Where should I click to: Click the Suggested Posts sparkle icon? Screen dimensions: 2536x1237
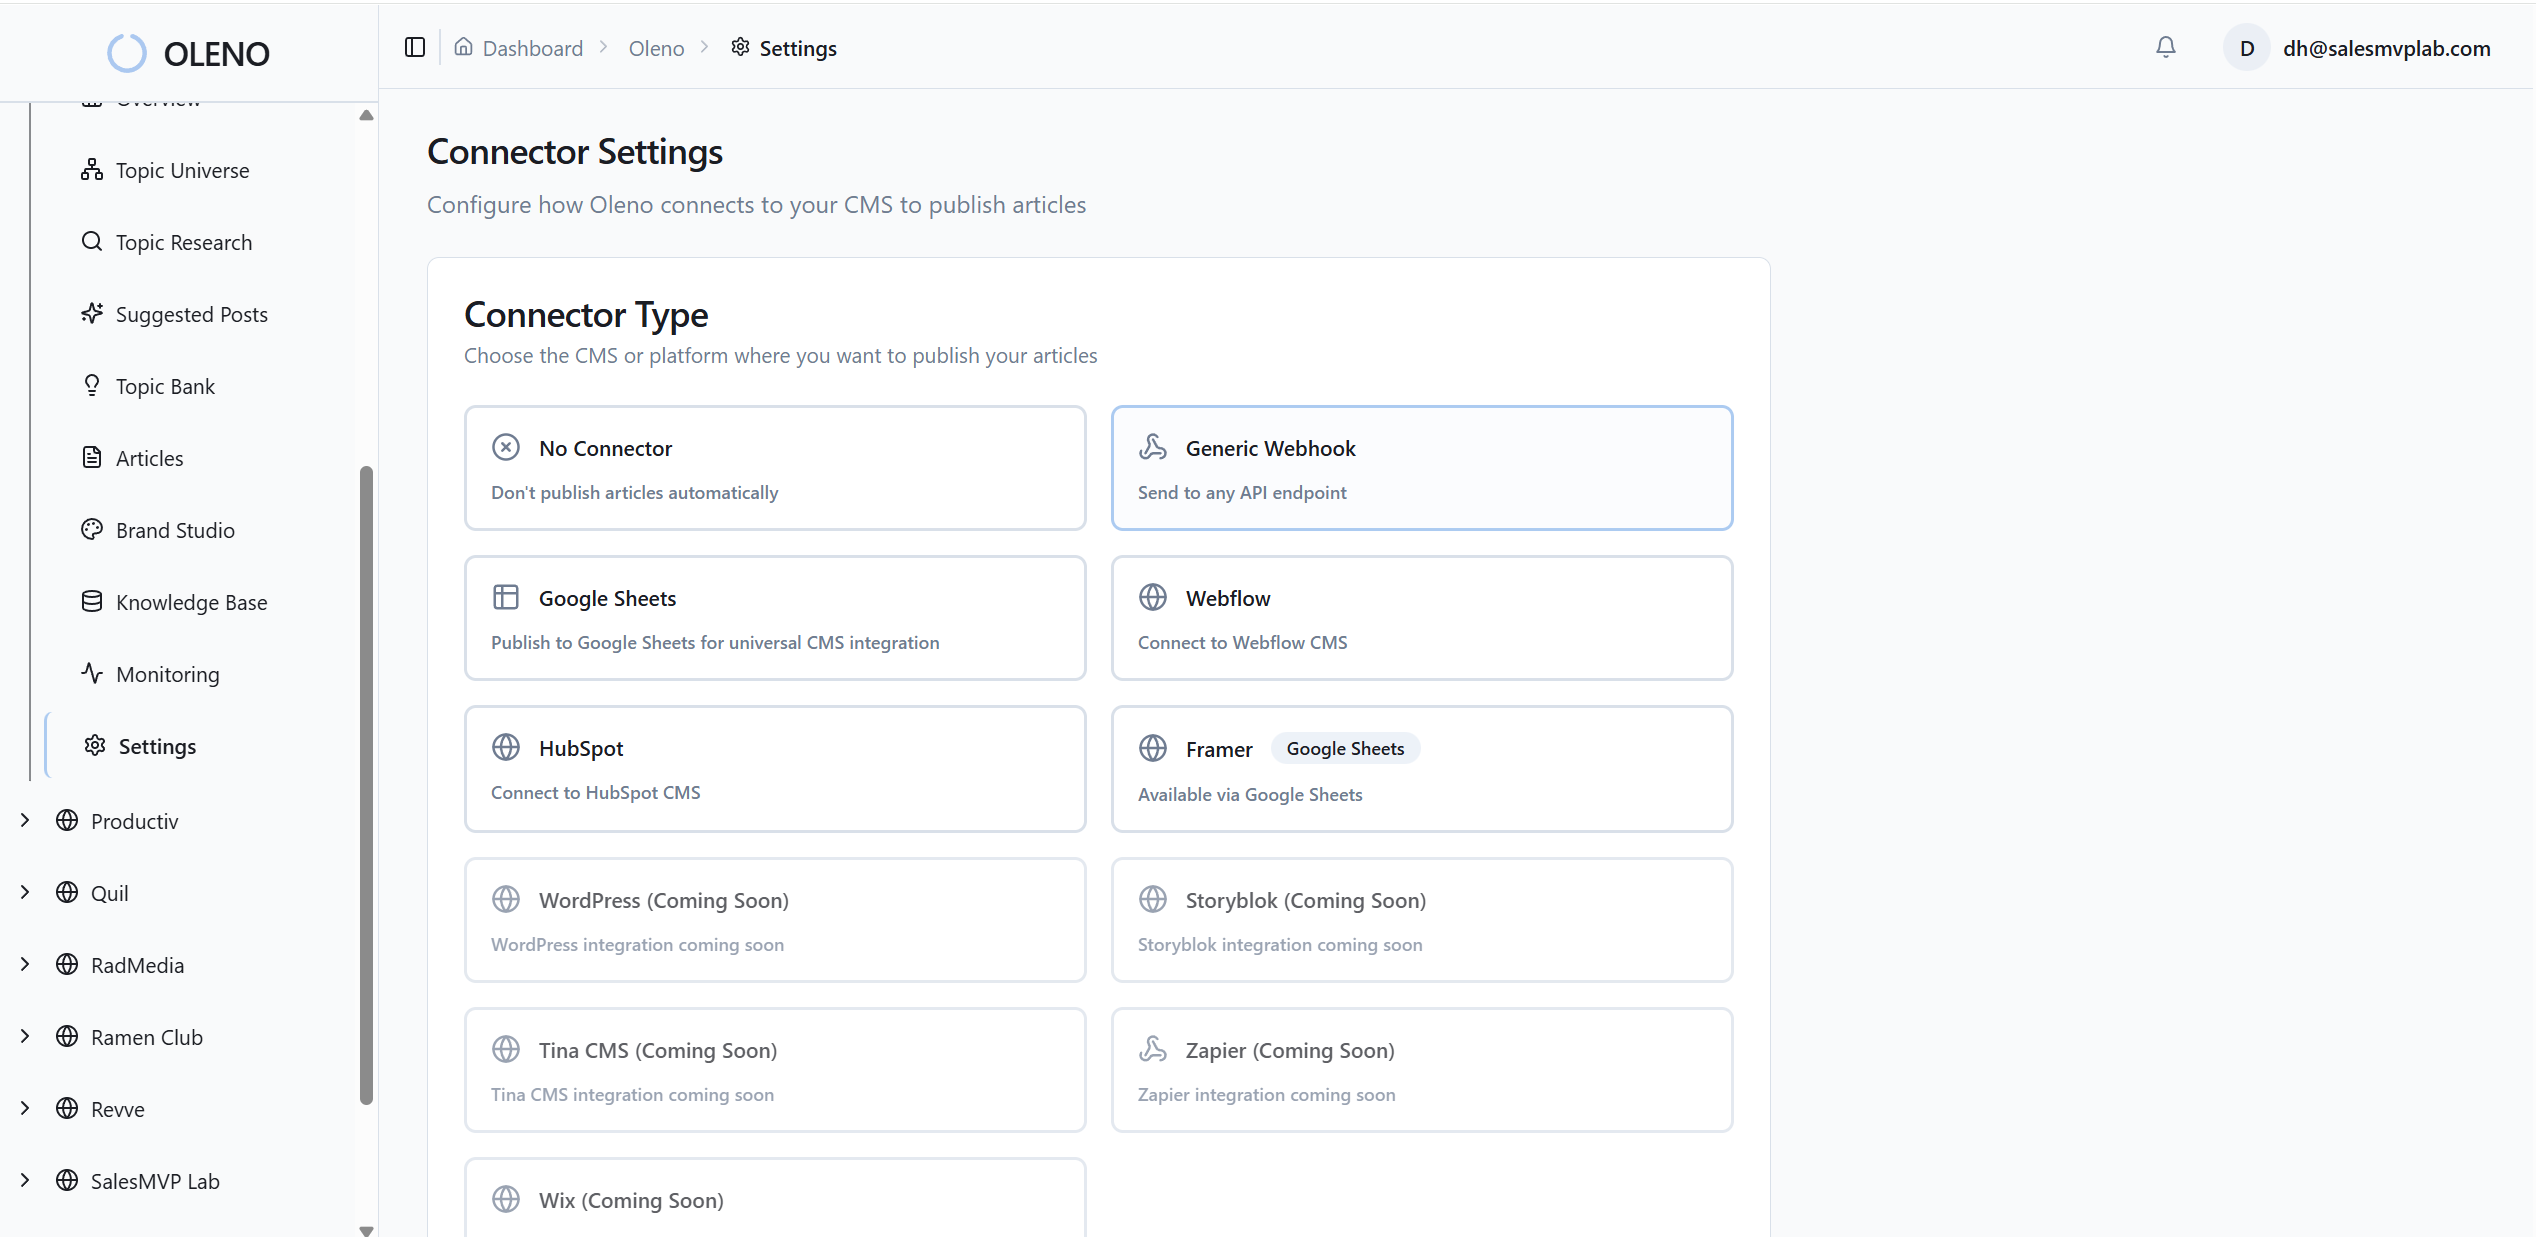pos(92,314)
